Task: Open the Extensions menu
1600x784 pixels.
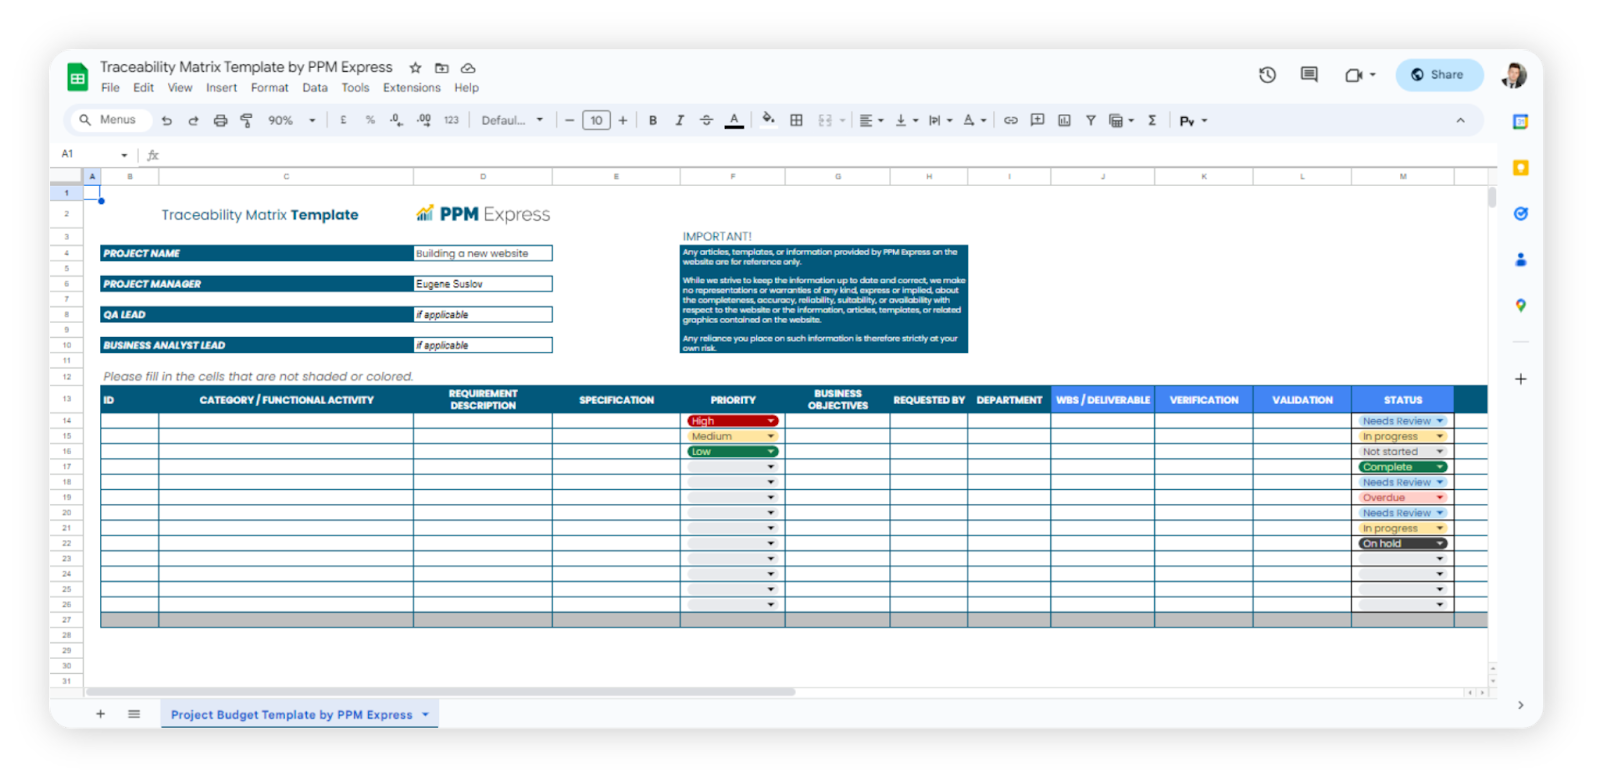Action: click(x=411, y=88)
